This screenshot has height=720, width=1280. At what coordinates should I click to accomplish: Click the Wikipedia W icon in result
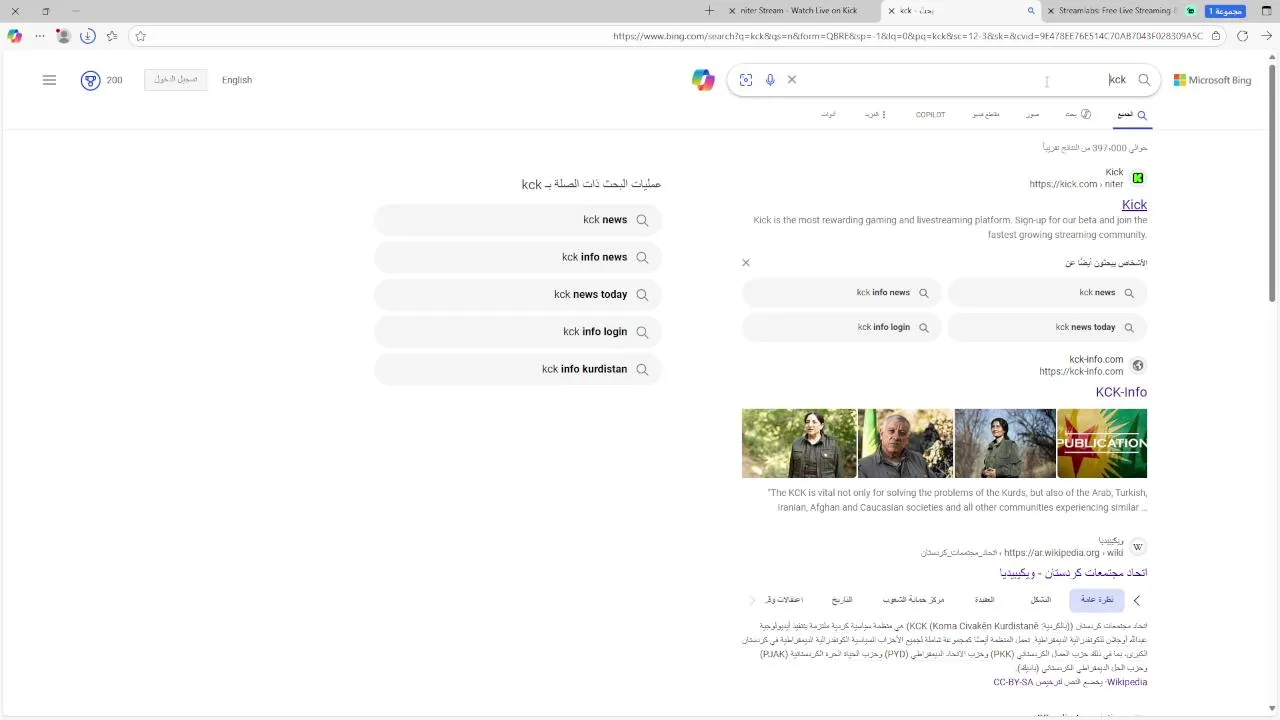click(1138, 547)
